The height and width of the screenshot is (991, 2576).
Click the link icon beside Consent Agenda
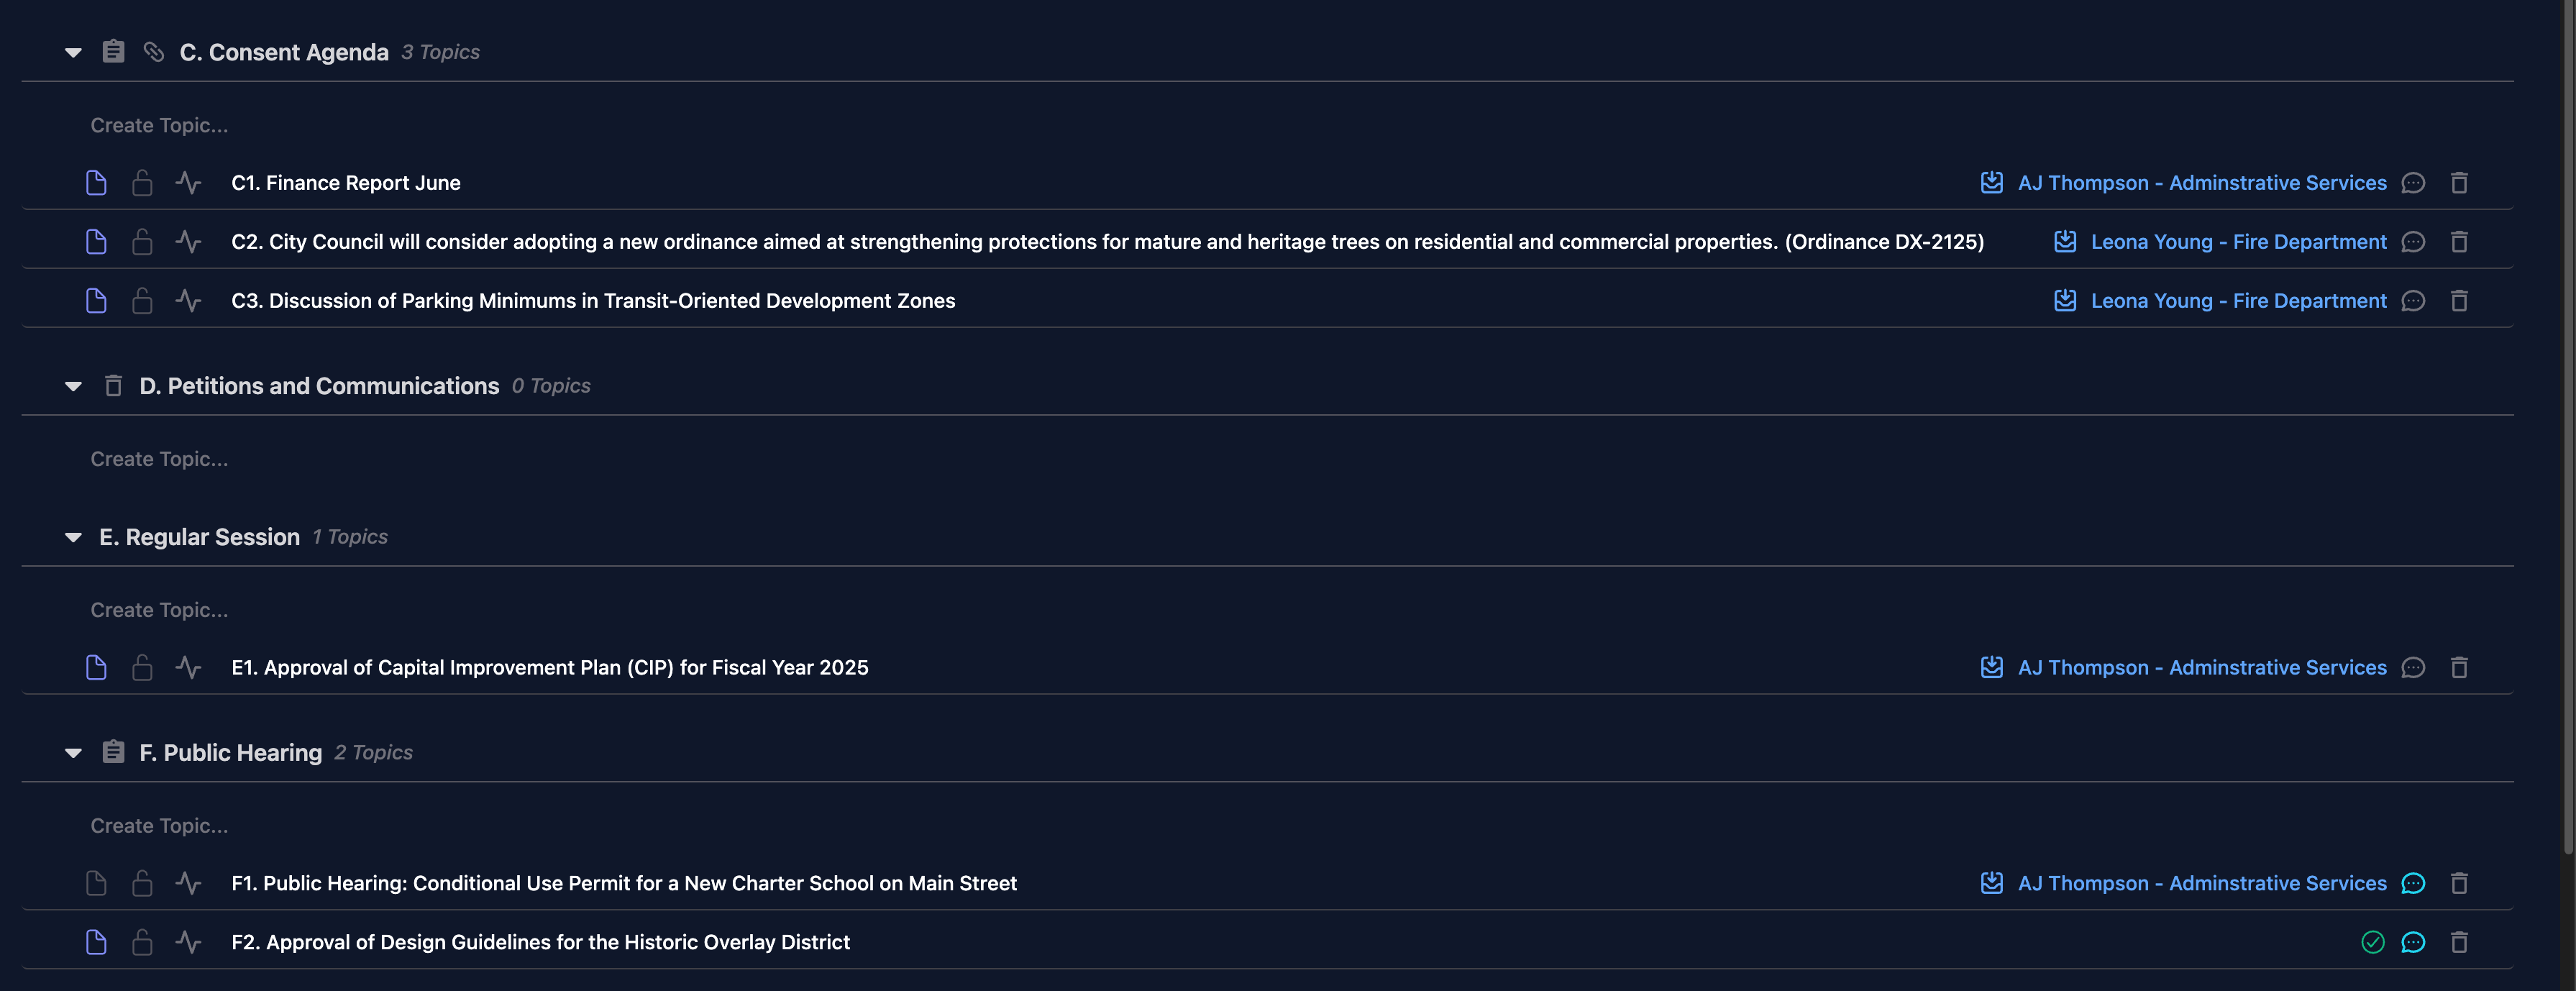point(153,51)
